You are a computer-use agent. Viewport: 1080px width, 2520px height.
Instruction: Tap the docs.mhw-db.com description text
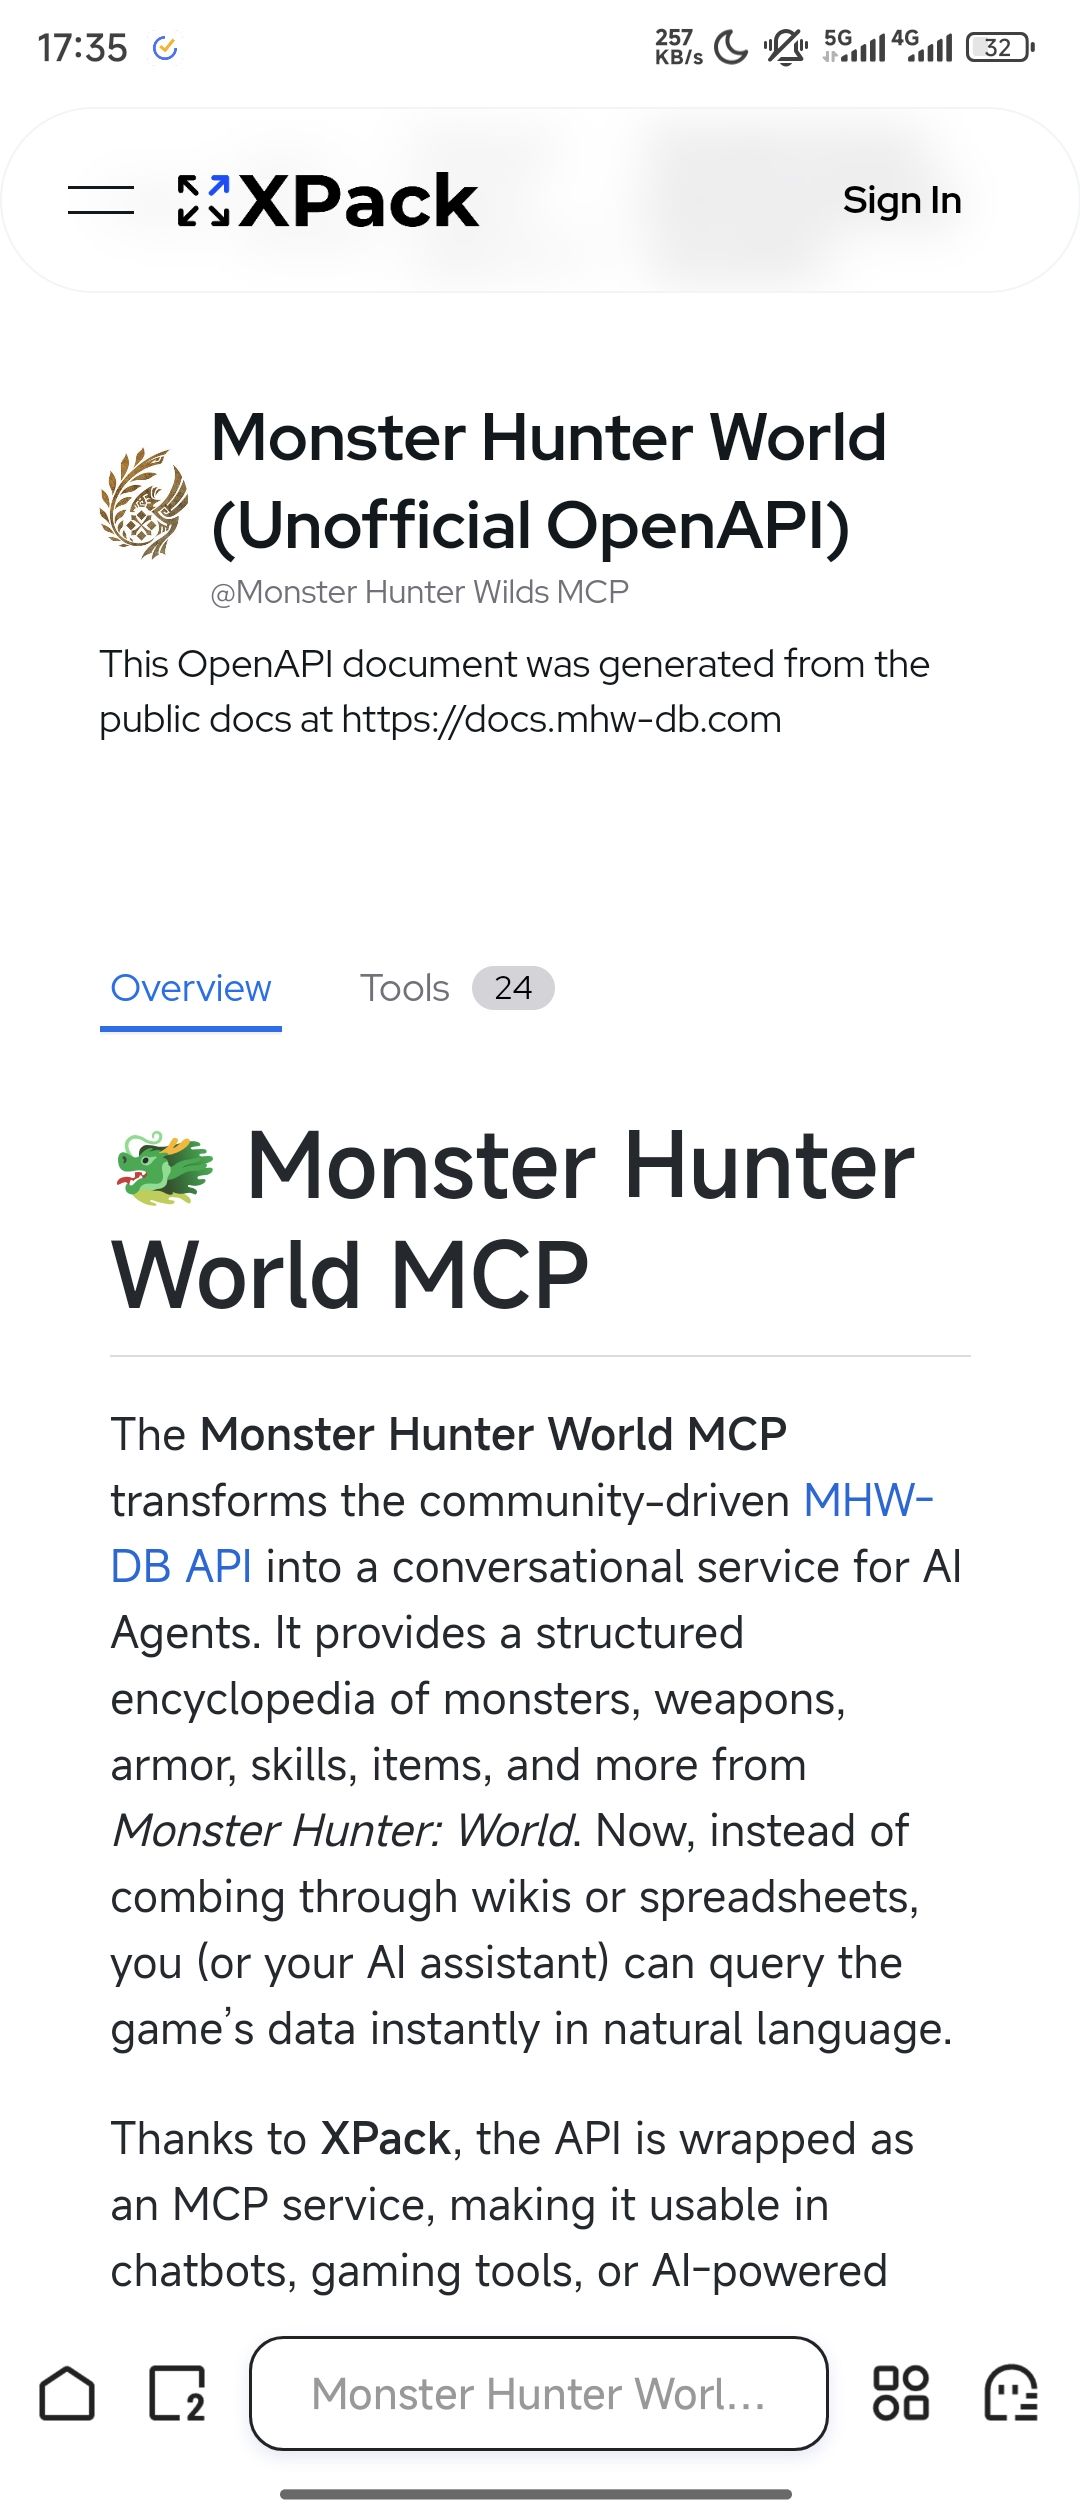pos(514,691)
